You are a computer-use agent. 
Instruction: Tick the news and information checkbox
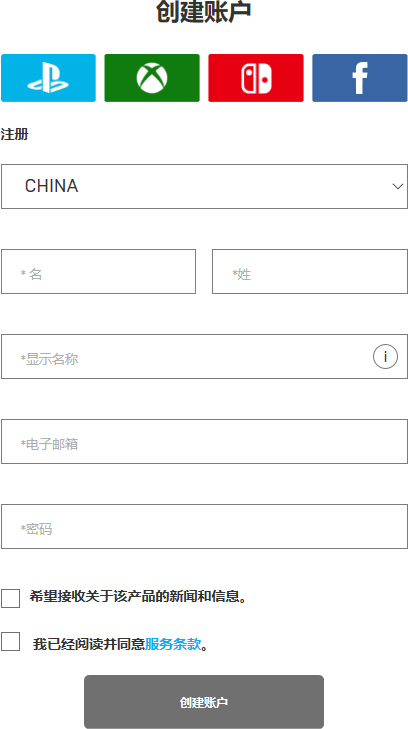point(10,598)
